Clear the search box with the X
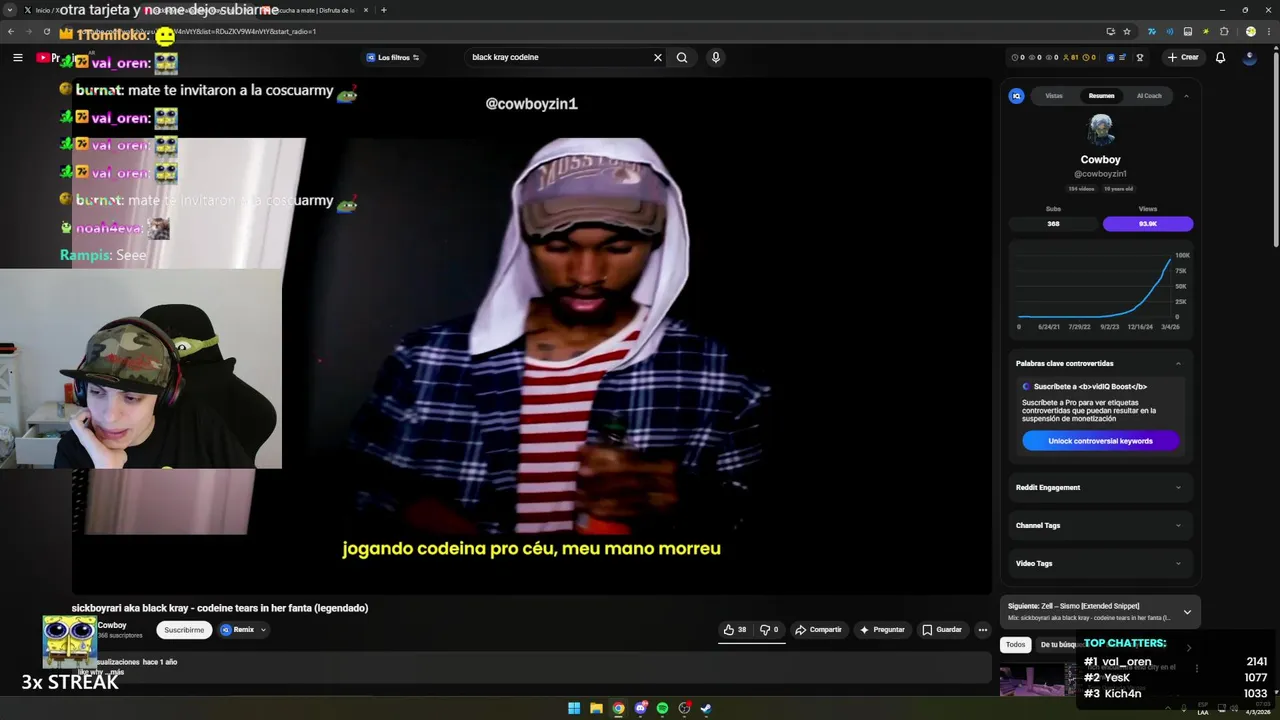This screenshot has width=1280, height=720. pos(658,57)
